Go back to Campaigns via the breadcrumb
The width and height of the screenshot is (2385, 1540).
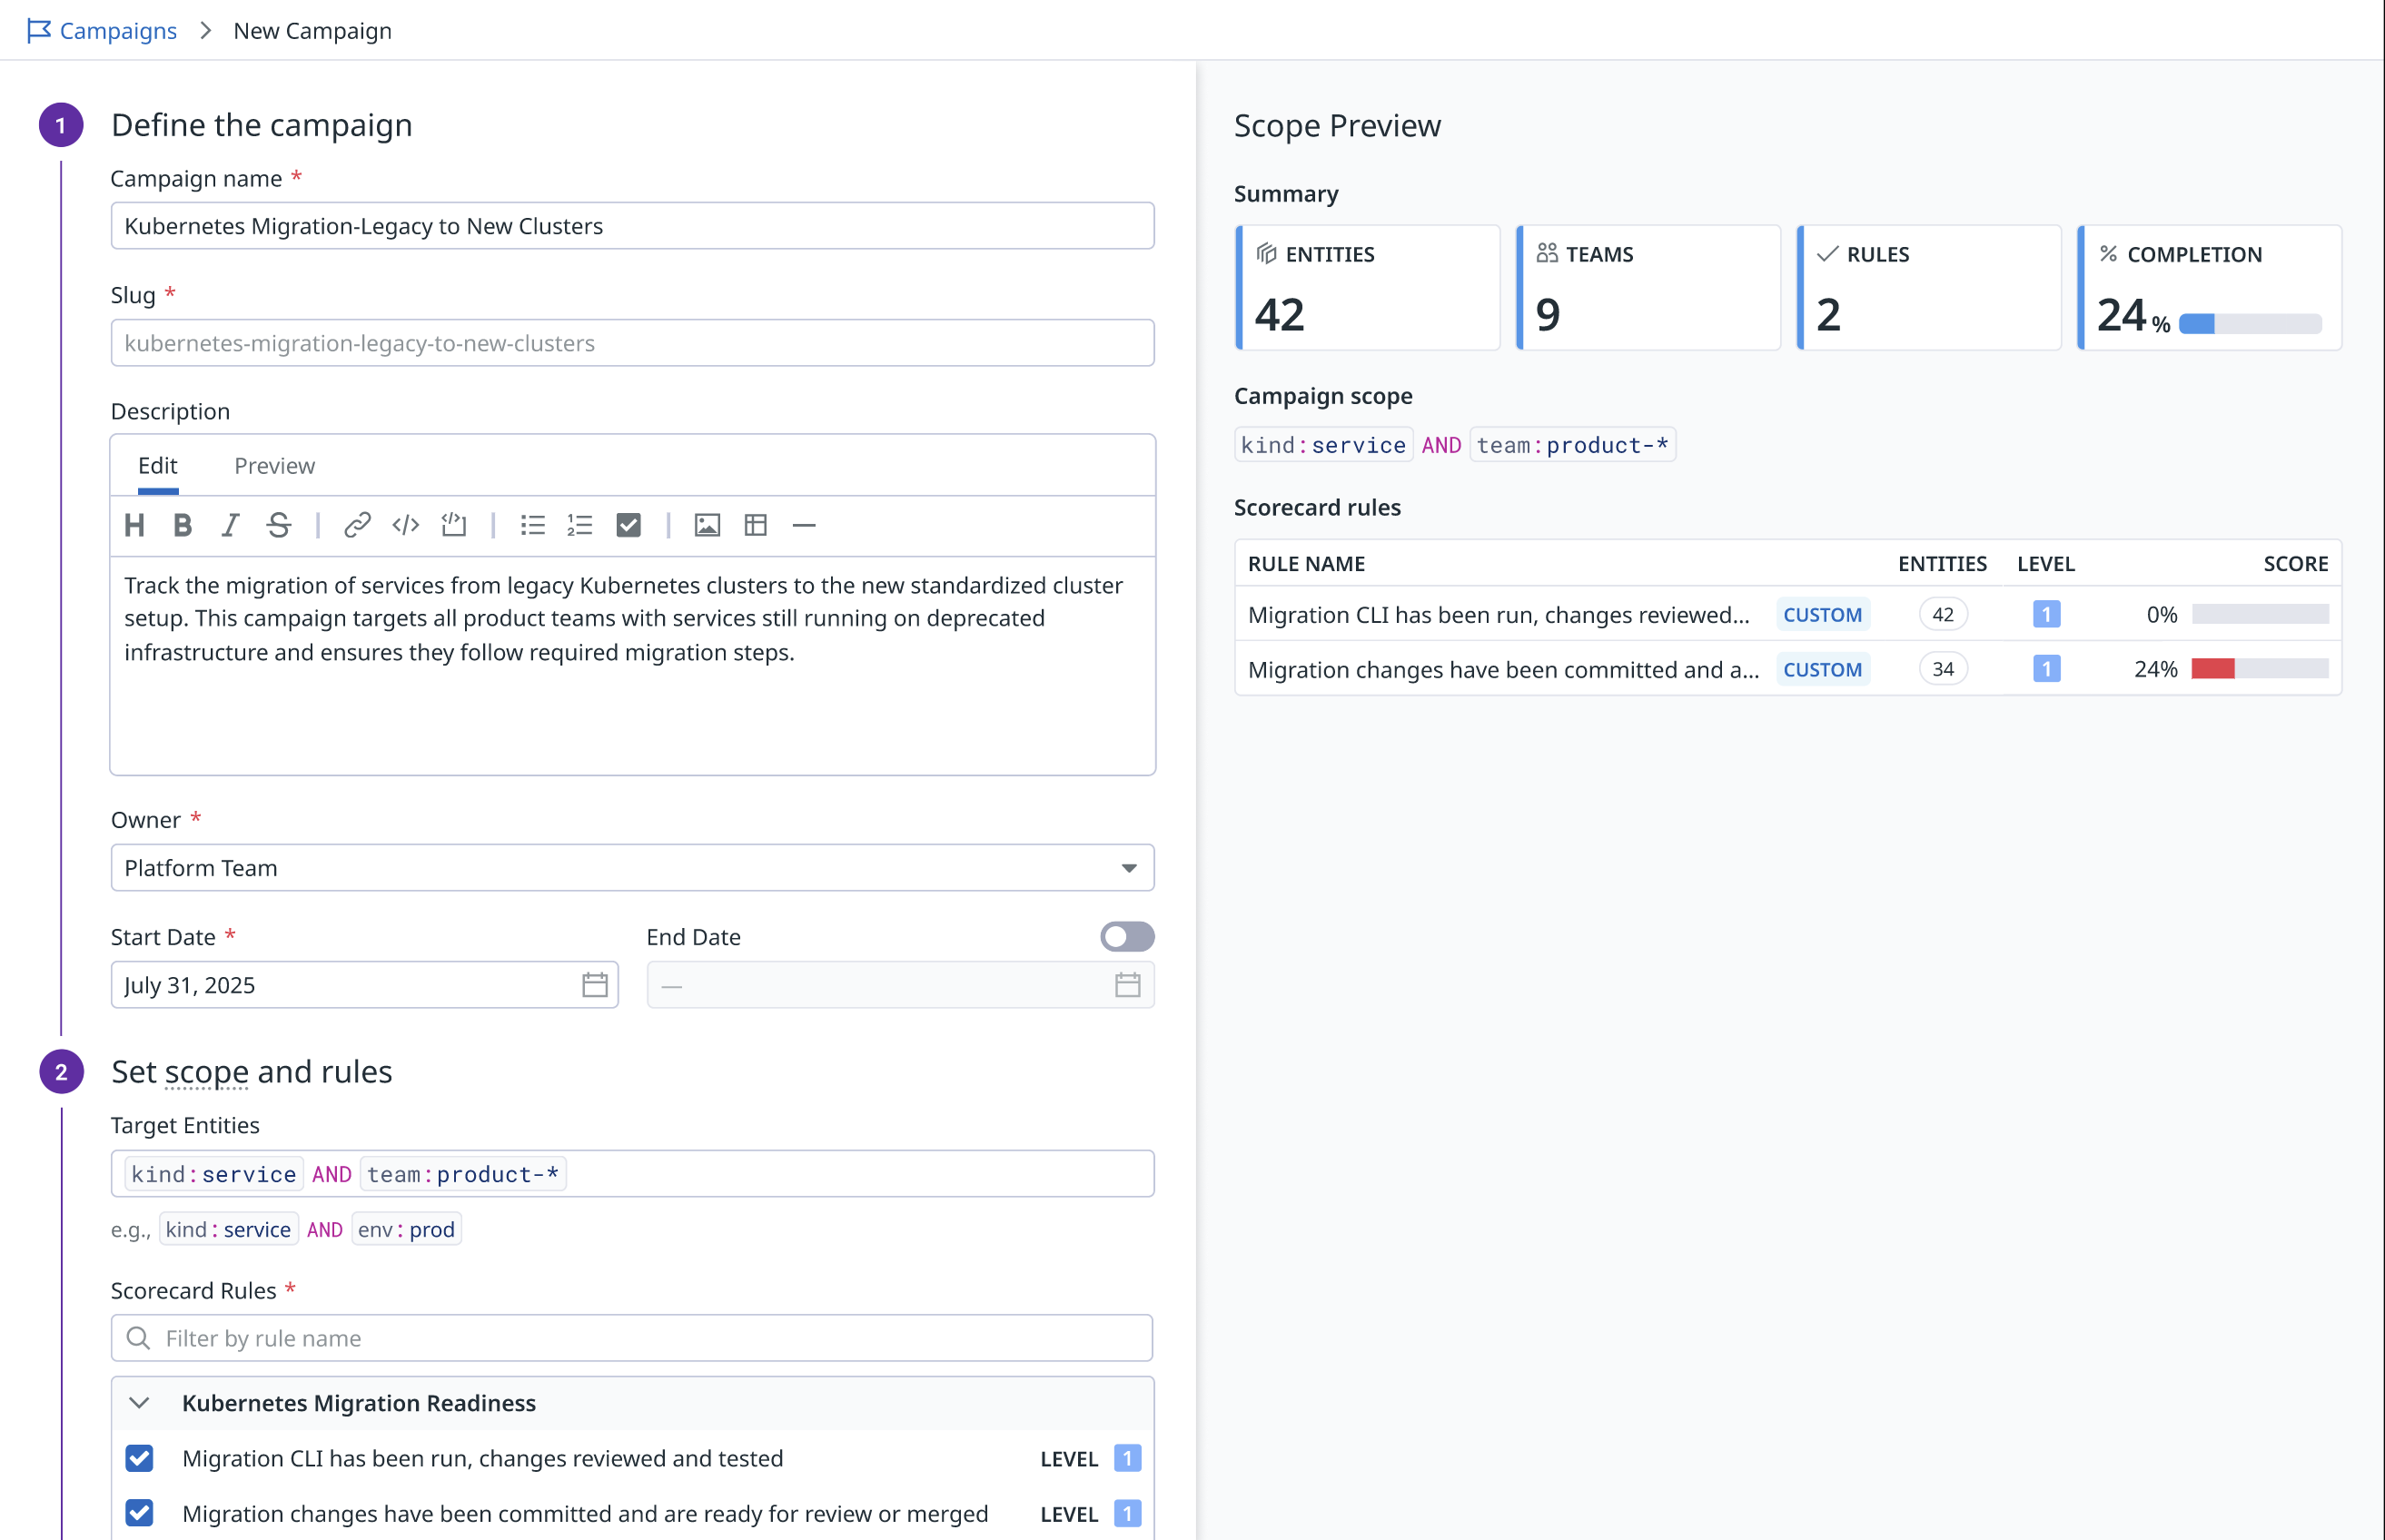click(x=117, y=30)
